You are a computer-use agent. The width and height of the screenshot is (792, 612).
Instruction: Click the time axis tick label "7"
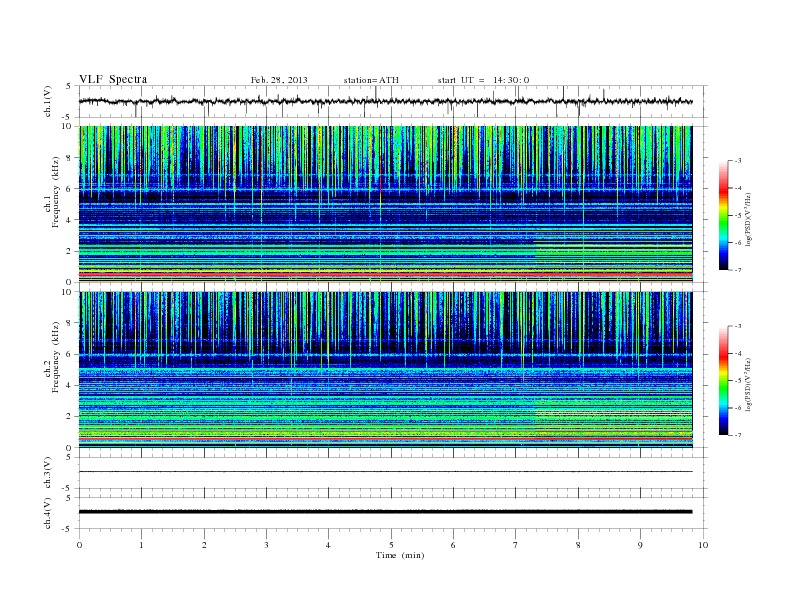(516, 545)
